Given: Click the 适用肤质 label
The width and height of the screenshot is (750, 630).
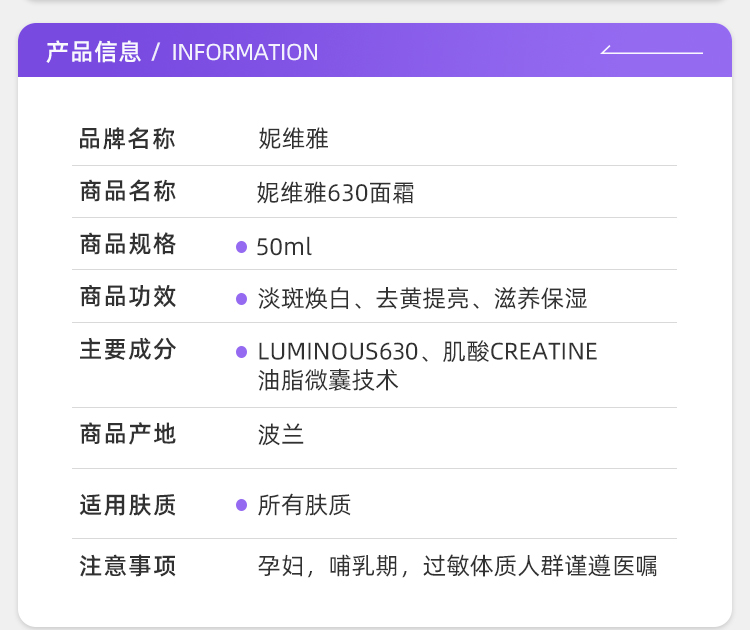Looking at the screenshot, I should click(x=127, y=505).
